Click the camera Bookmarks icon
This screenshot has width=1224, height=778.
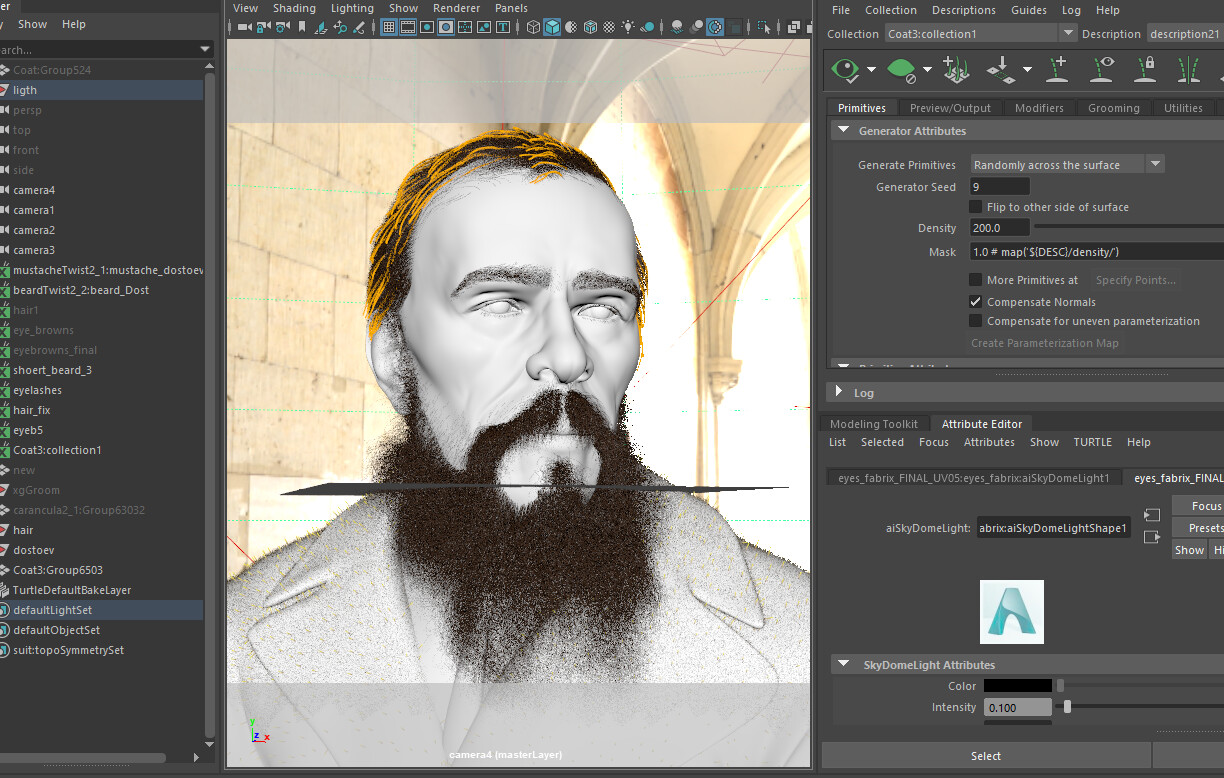point(301,27)
